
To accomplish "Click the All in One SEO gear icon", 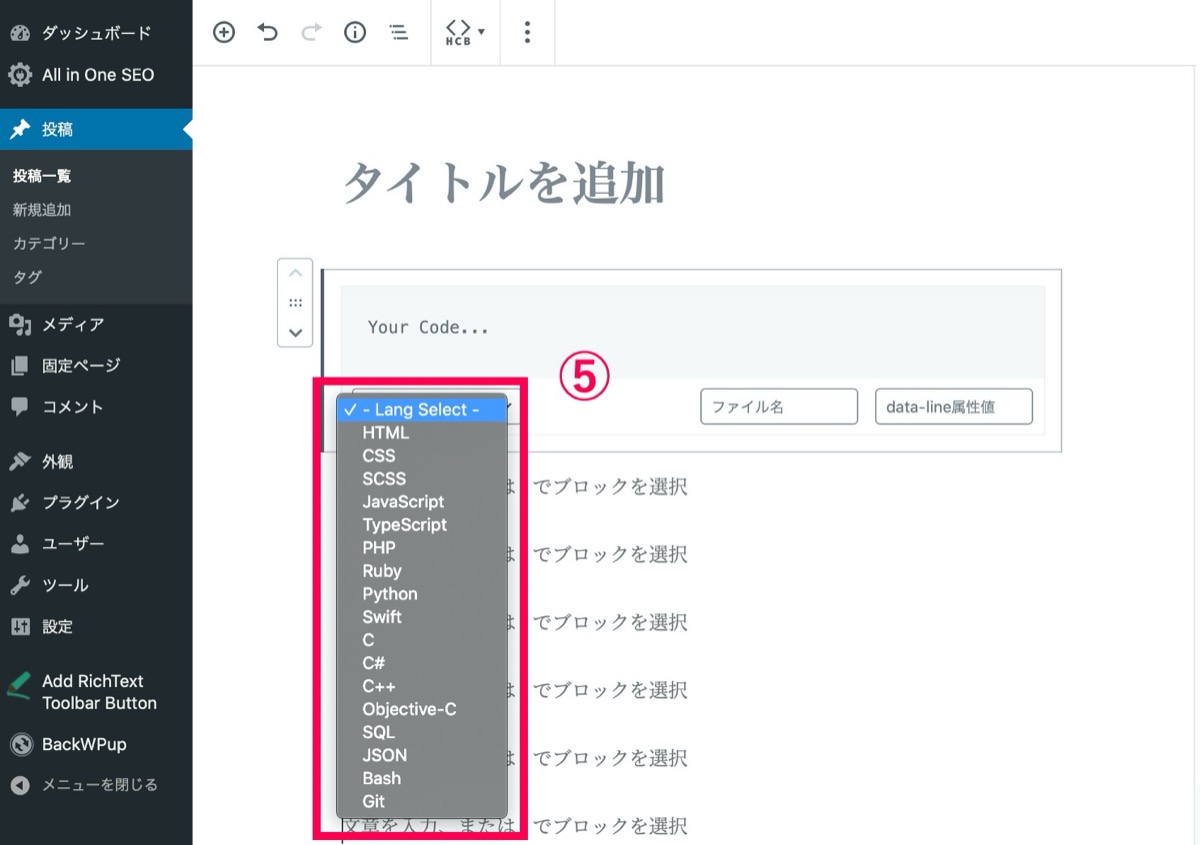I will point(20,75).
